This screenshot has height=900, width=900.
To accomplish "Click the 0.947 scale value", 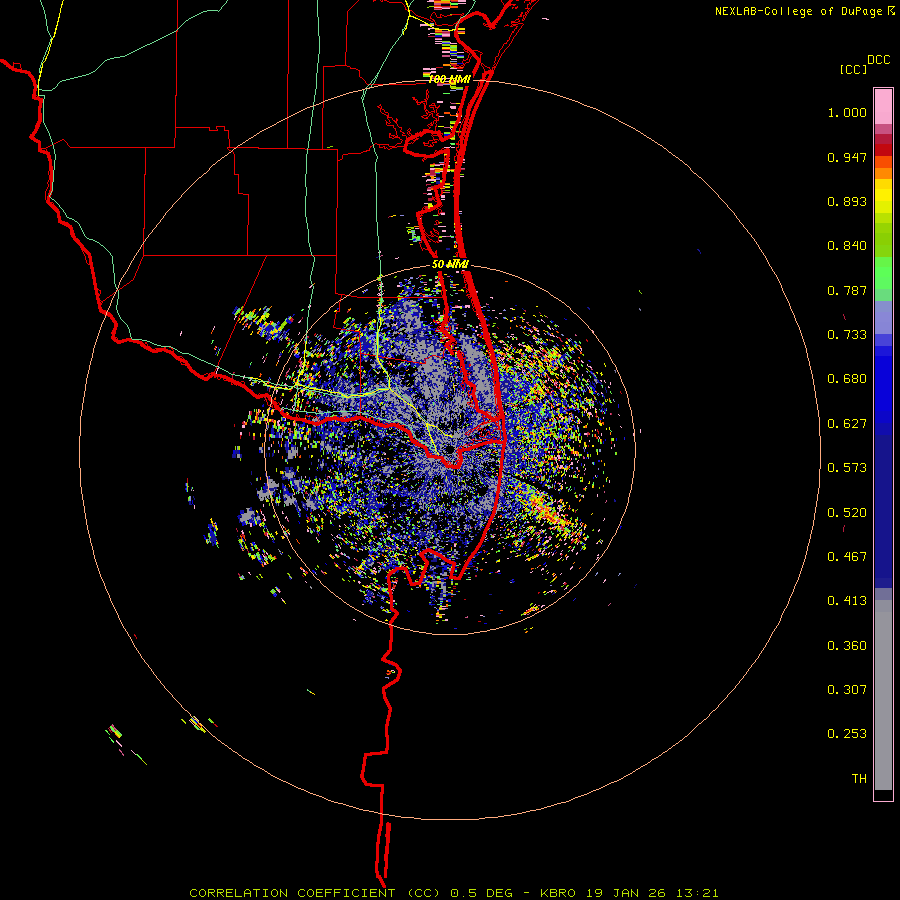I will coord(847,157).
